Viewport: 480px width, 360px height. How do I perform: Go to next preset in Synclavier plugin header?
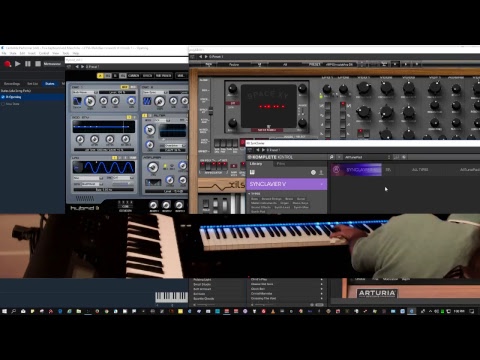point(263,150)
